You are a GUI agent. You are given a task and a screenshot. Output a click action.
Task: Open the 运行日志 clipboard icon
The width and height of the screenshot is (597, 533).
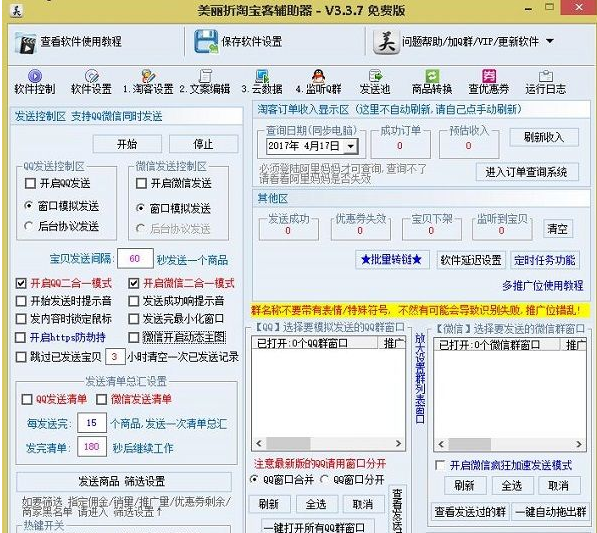pyautogui.click(x=546, y=76)
